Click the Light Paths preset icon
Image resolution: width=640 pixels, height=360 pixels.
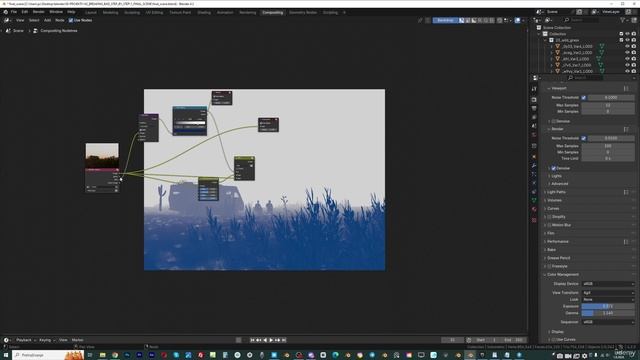626,192
